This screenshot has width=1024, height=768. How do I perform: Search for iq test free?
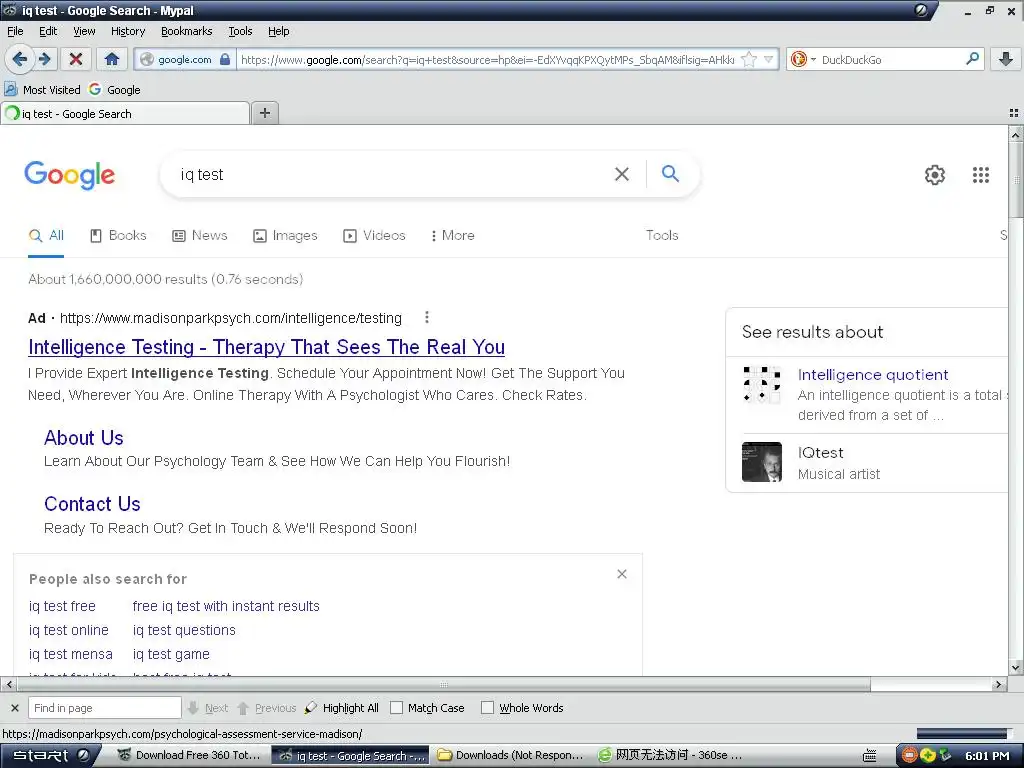tap(62, 606)
